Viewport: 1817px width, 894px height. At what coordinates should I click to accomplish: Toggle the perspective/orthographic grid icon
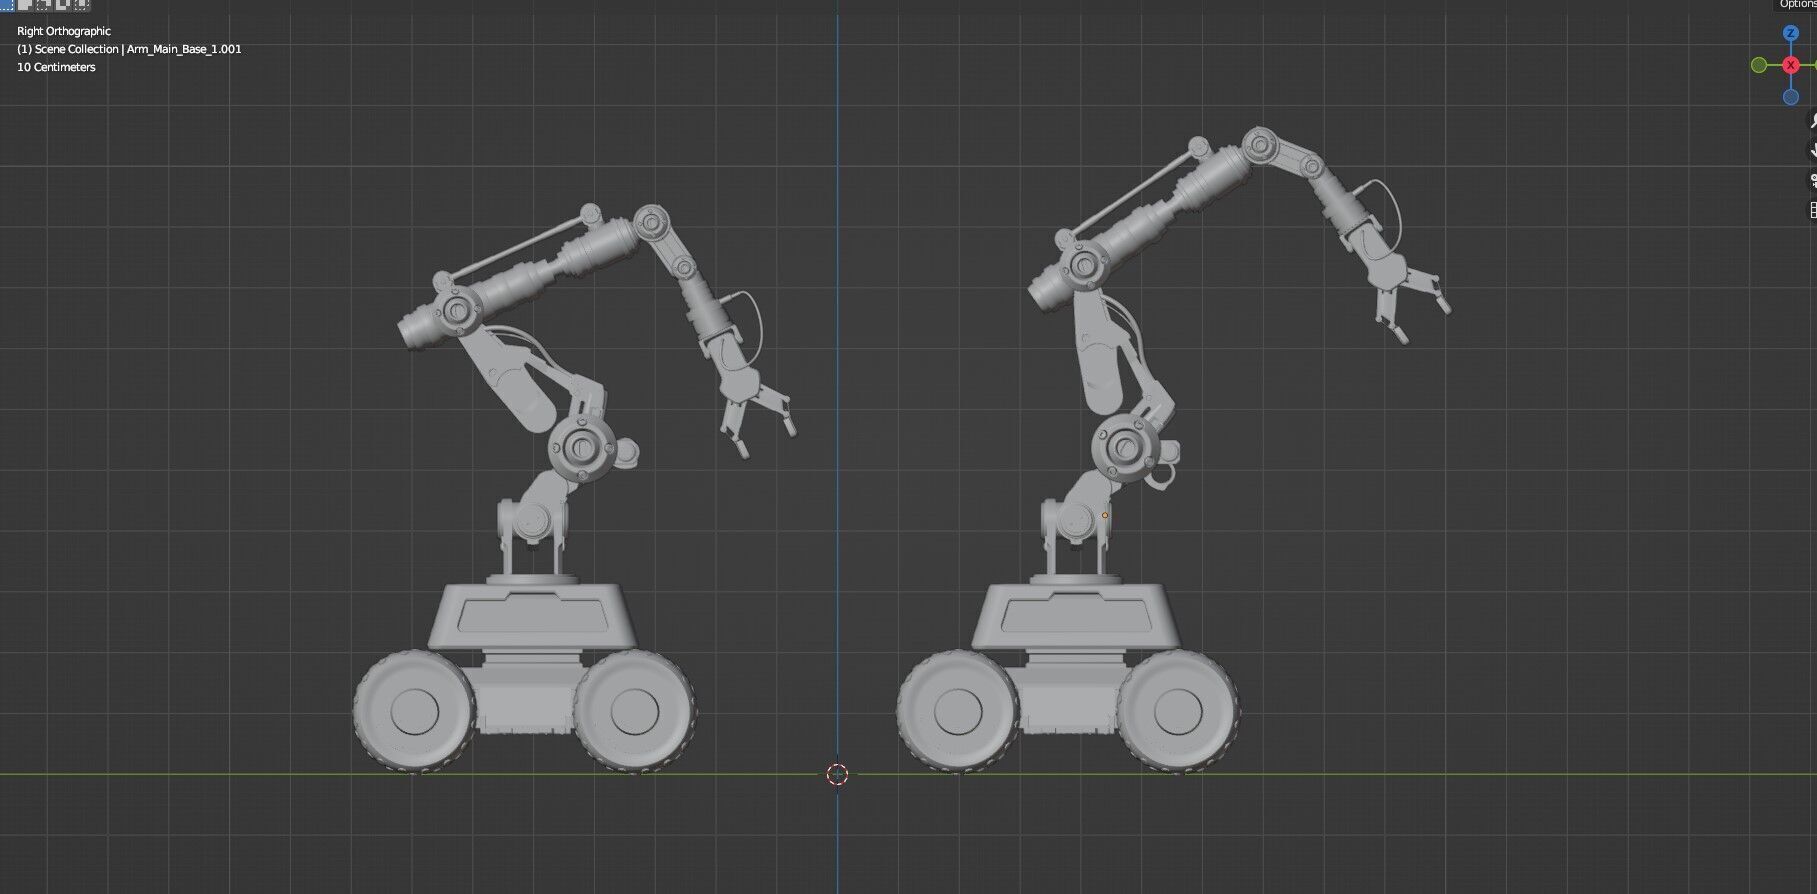click(1812, 210)
